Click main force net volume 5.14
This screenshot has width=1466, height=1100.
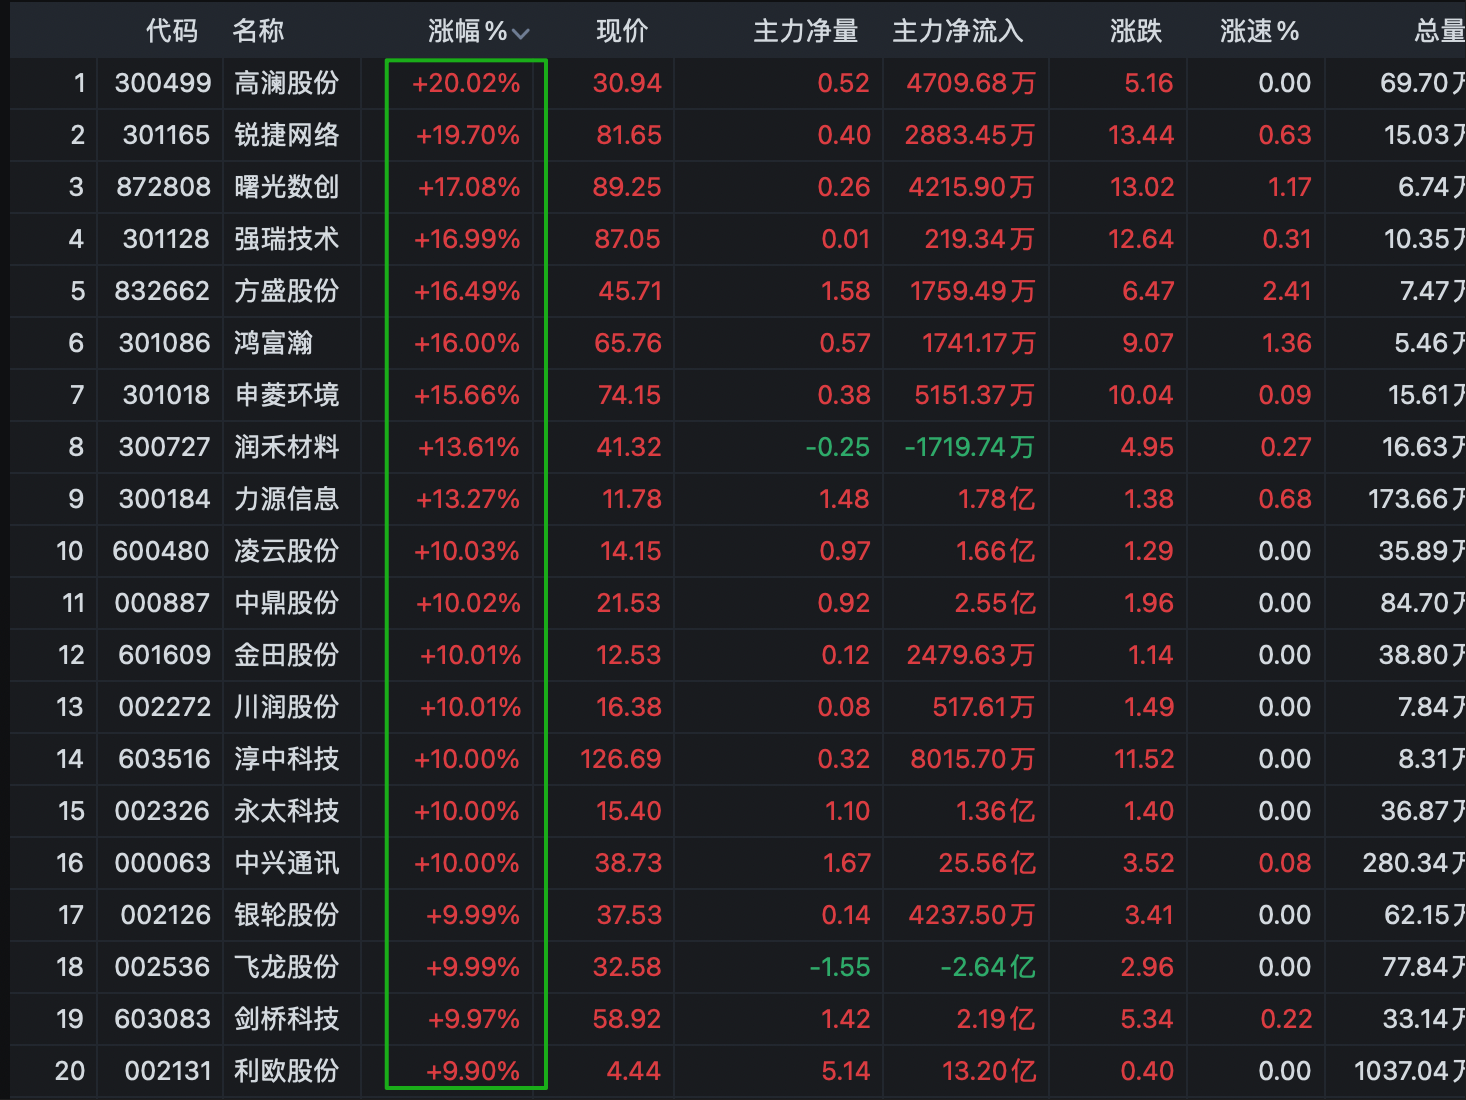pyautogui.click(x=846, y=1071)
